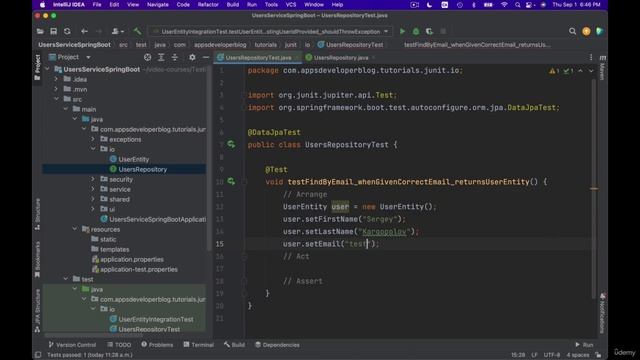Collapse the main folder
640x360 pixels.
click(x=65, y=109)
